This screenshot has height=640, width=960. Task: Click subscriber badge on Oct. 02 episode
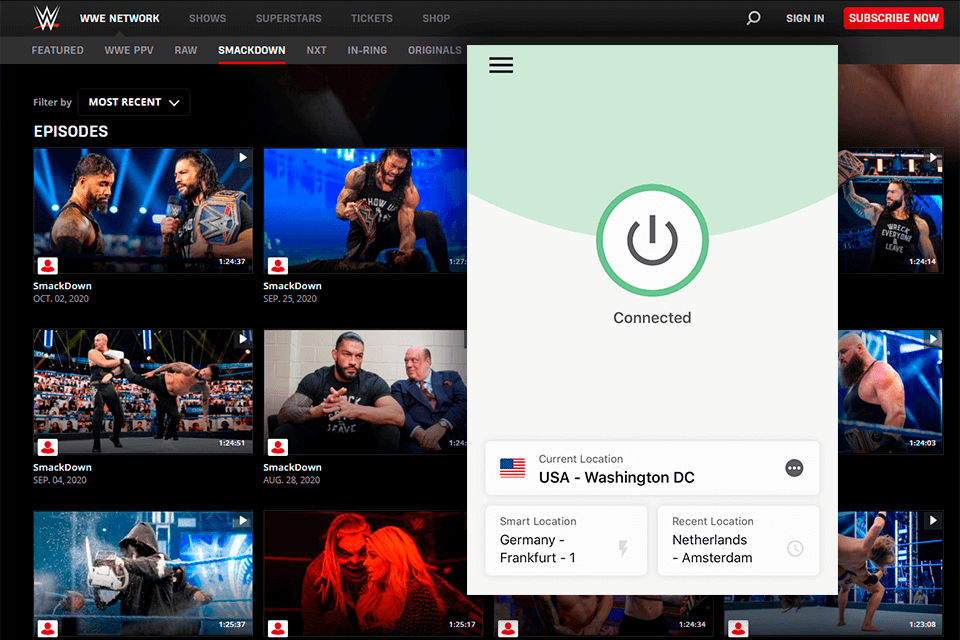[x=48, y=265]
